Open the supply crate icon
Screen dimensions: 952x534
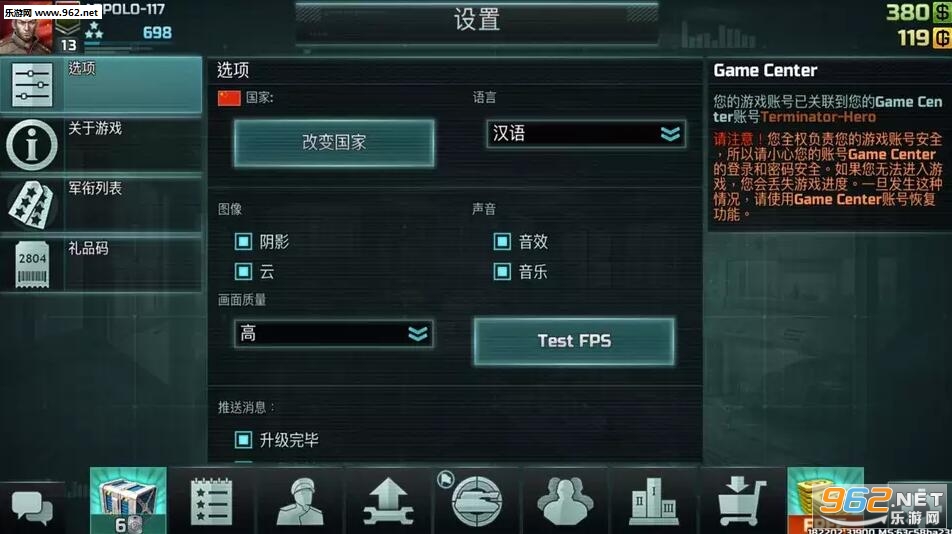128,501
